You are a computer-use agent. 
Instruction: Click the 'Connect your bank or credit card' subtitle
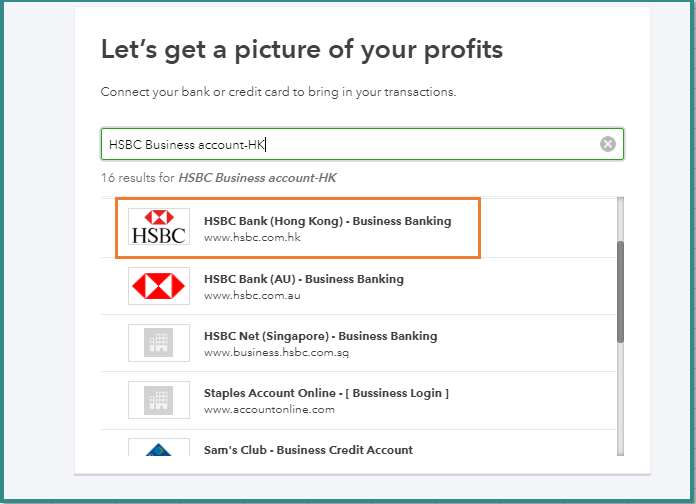[278, 92]
